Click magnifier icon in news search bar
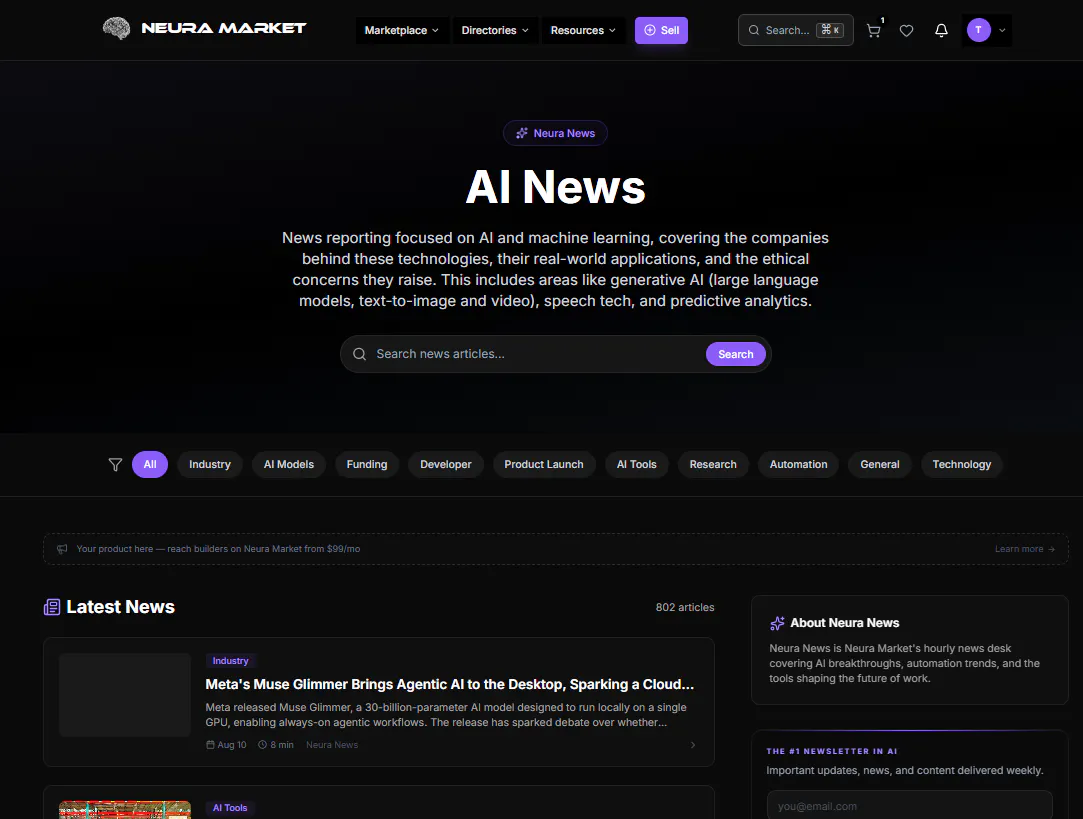This screenshot has width=1083, height=819. [359, 354]
